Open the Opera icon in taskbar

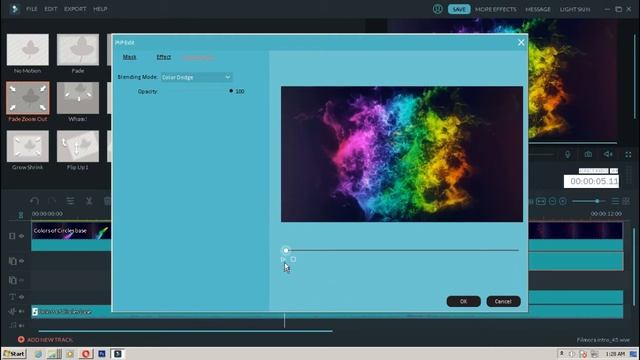tap(86, 354)
